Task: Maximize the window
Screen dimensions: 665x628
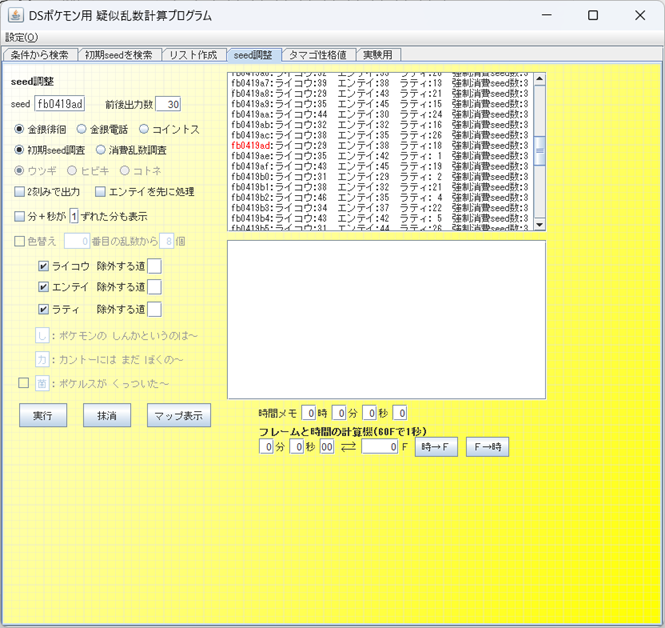Action: point(593,16)
